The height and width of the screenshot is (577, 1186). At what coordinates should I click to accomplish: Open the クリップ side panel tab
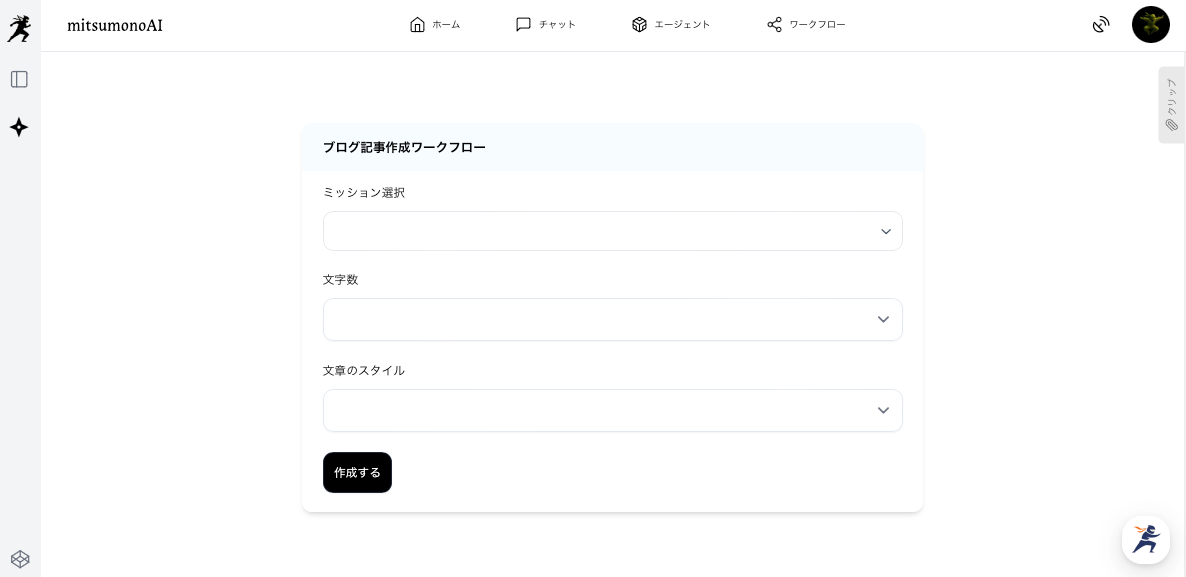pyautogui.click(x=1171, y=105)
